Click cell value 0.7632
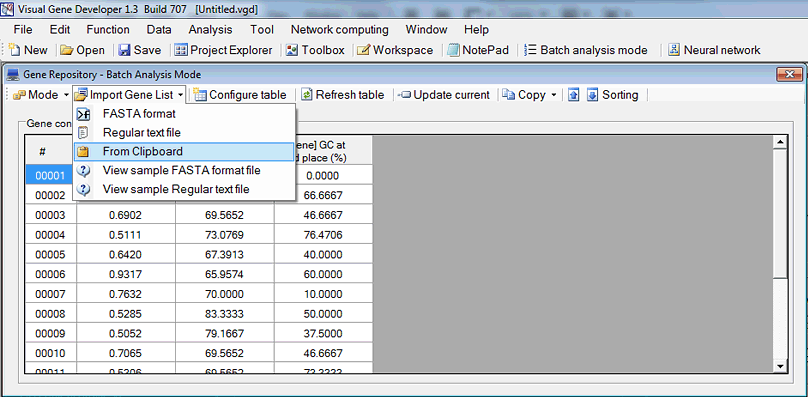 [125, 294]
